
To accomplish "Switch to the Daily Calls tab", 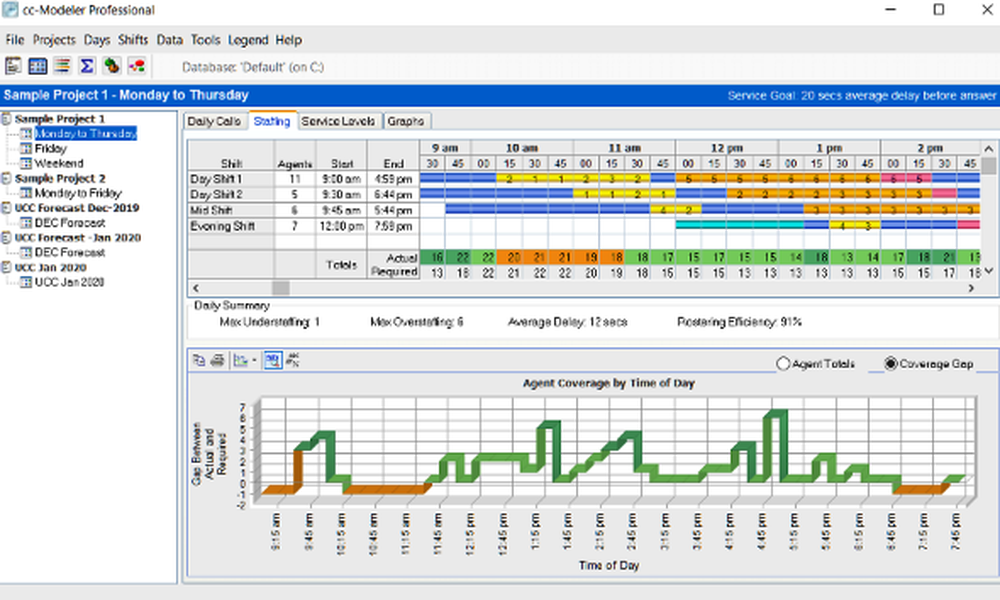I will pyautogui.click(x=215, y=121).
